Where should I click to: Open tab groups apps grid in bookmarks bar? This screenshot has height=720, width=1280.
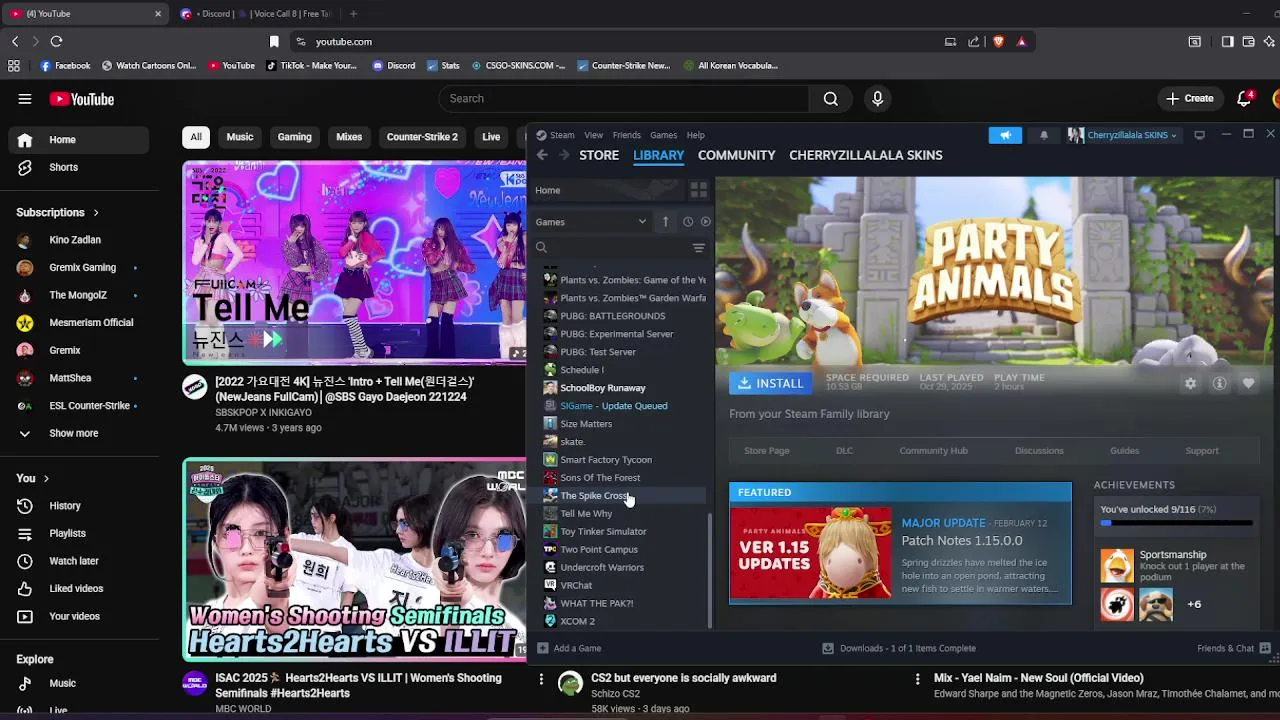pos(13,66)
